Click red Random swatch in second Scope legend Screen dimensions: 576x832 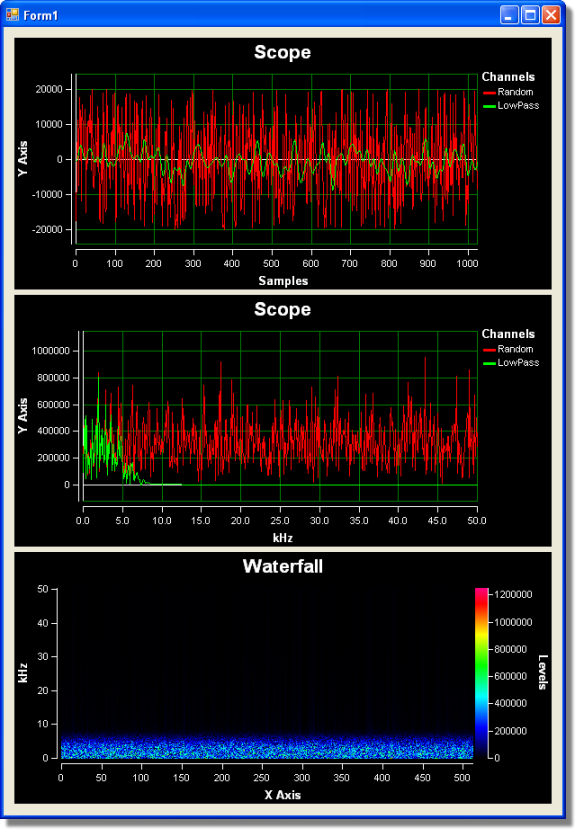point(489,350)
